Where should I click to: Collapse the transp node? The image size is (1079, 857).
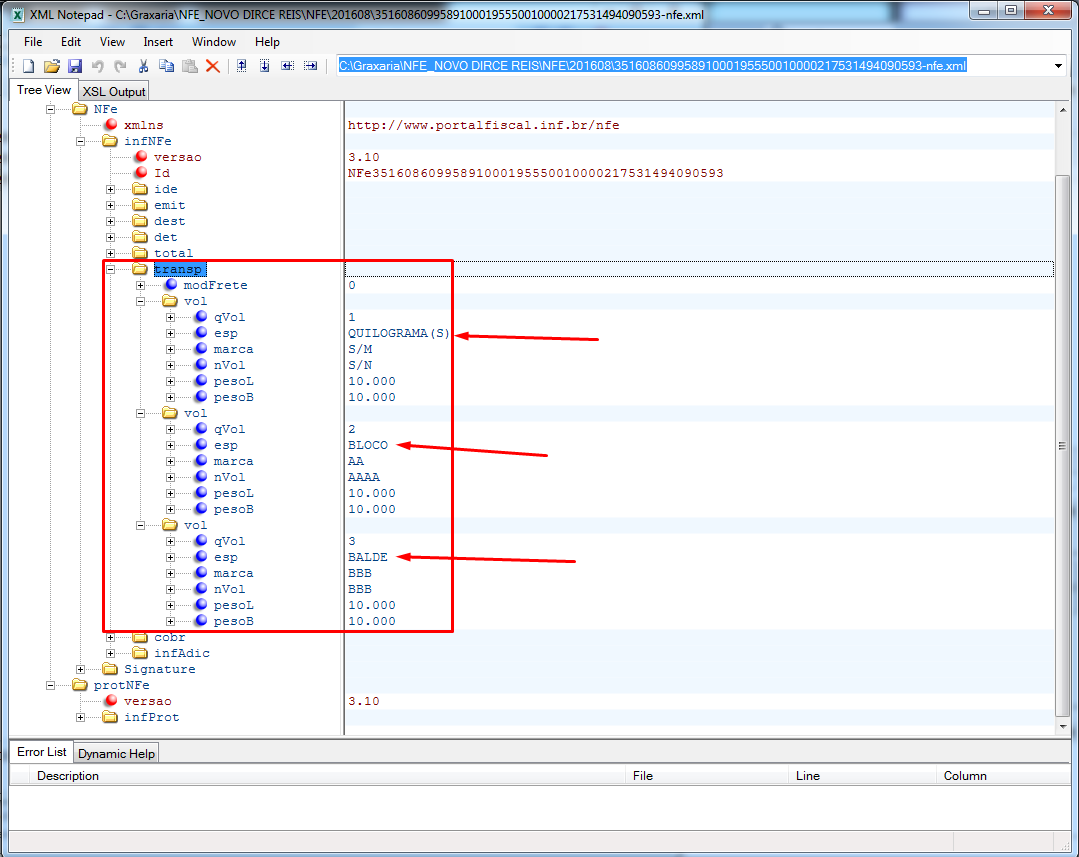click(110, 269)
